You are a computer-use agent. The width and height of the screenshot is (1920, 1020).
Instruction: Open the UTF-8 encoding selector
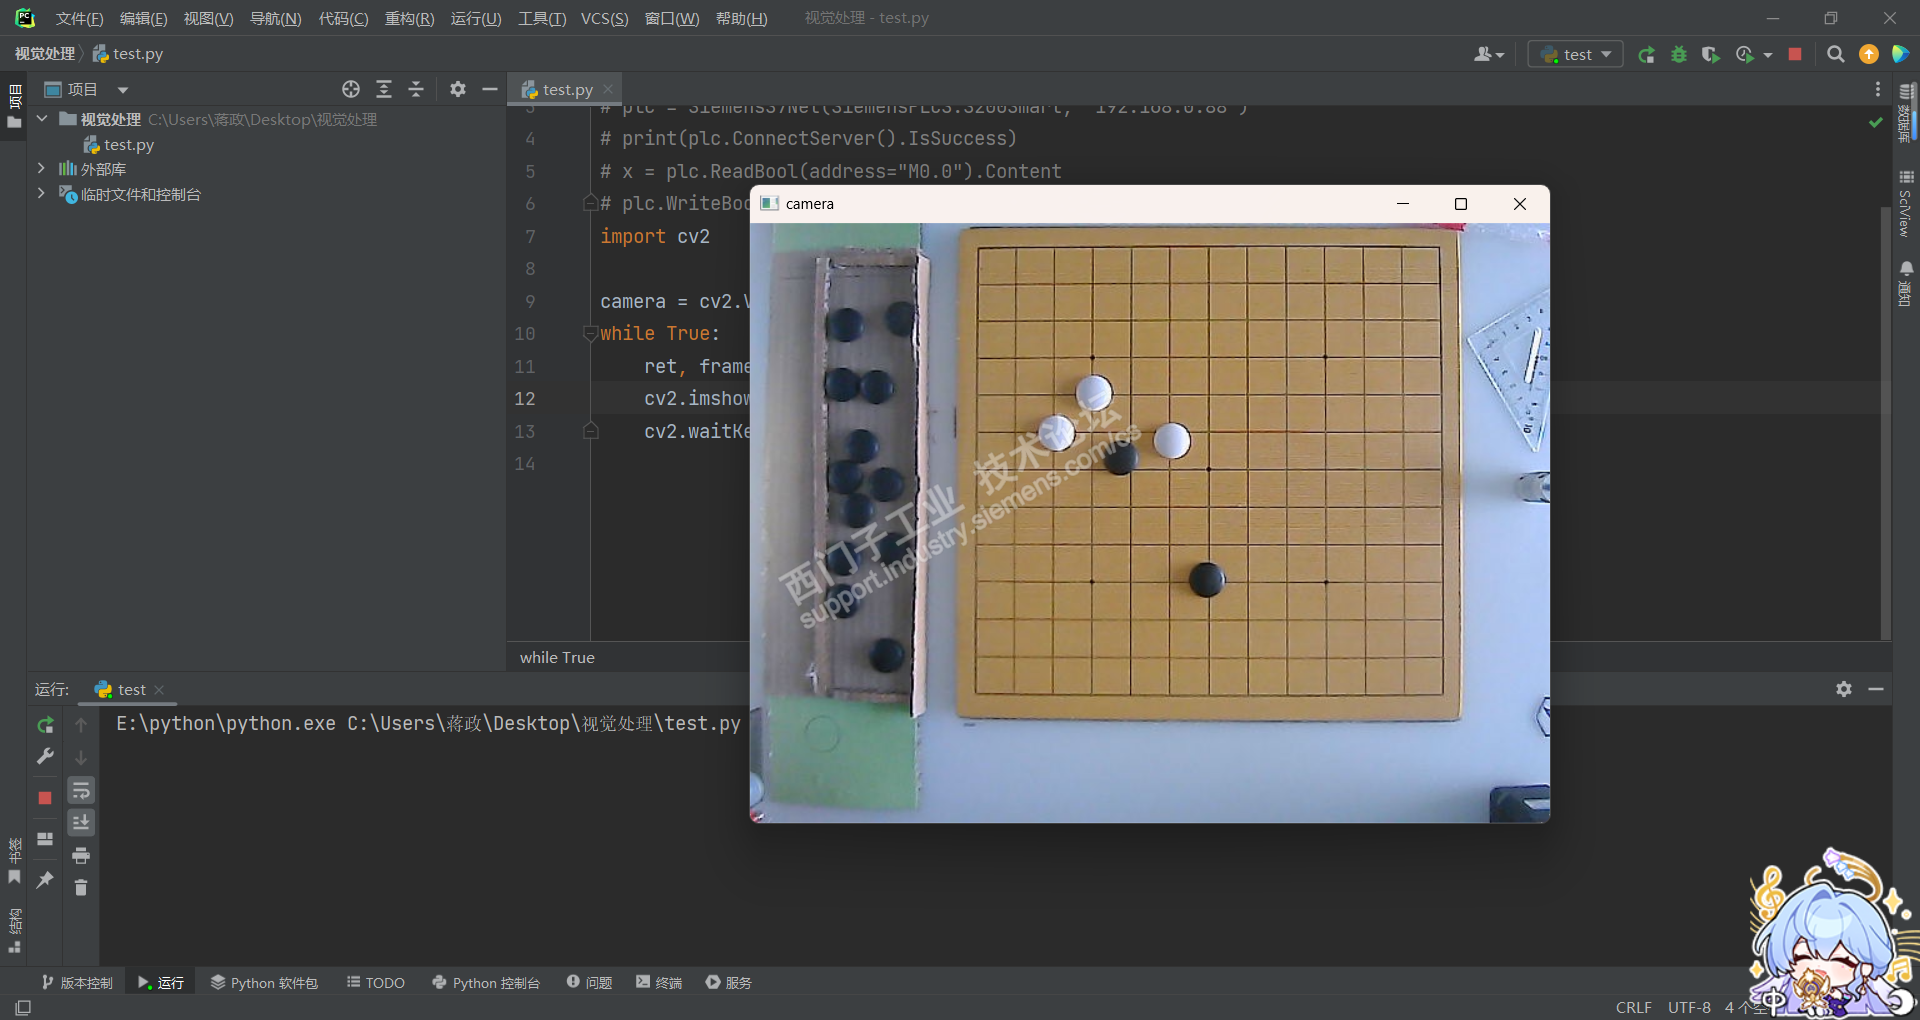click(x=1689, y=1007)
